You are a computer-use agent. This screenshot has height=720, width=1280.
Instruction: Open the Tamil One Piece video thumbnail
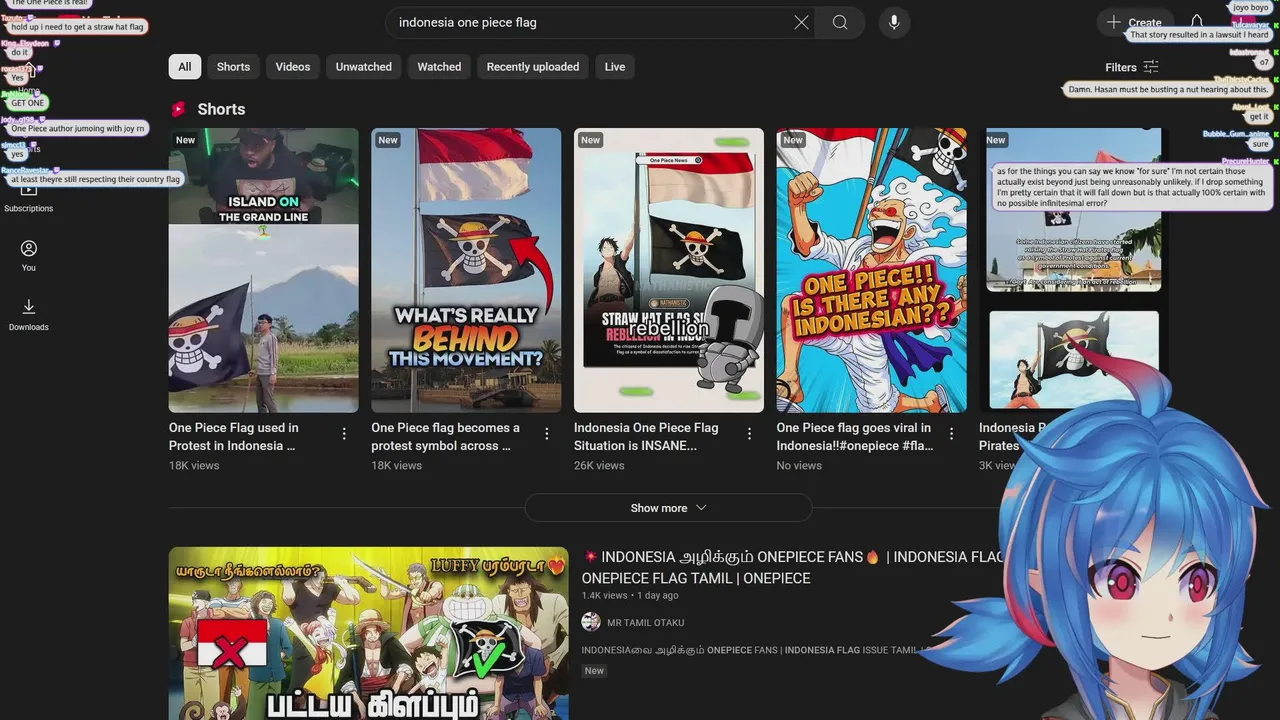tap(368, 633)
